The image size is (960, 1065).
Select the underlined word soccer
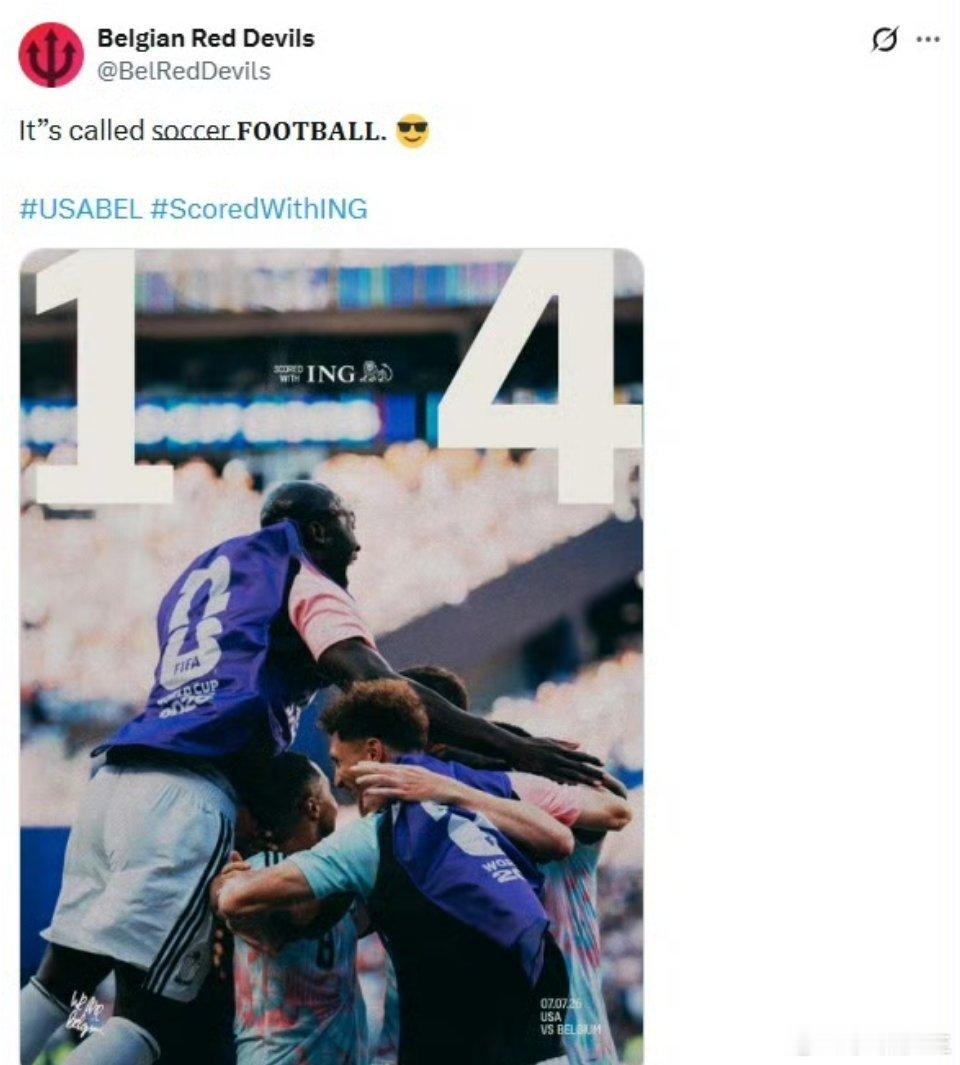(x=192, y=130)
